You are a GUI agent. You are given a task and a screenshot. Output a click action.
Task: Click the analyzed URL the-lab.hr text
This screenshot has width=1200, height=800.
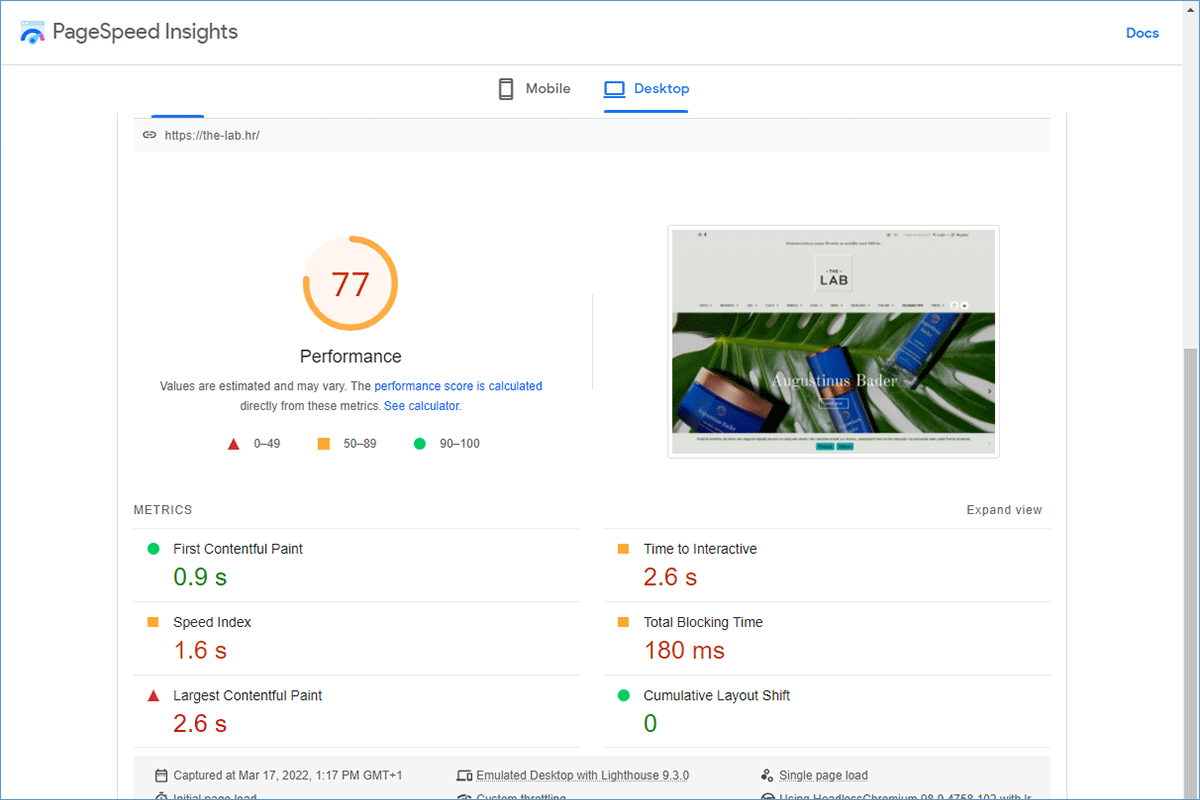(212, 135)
